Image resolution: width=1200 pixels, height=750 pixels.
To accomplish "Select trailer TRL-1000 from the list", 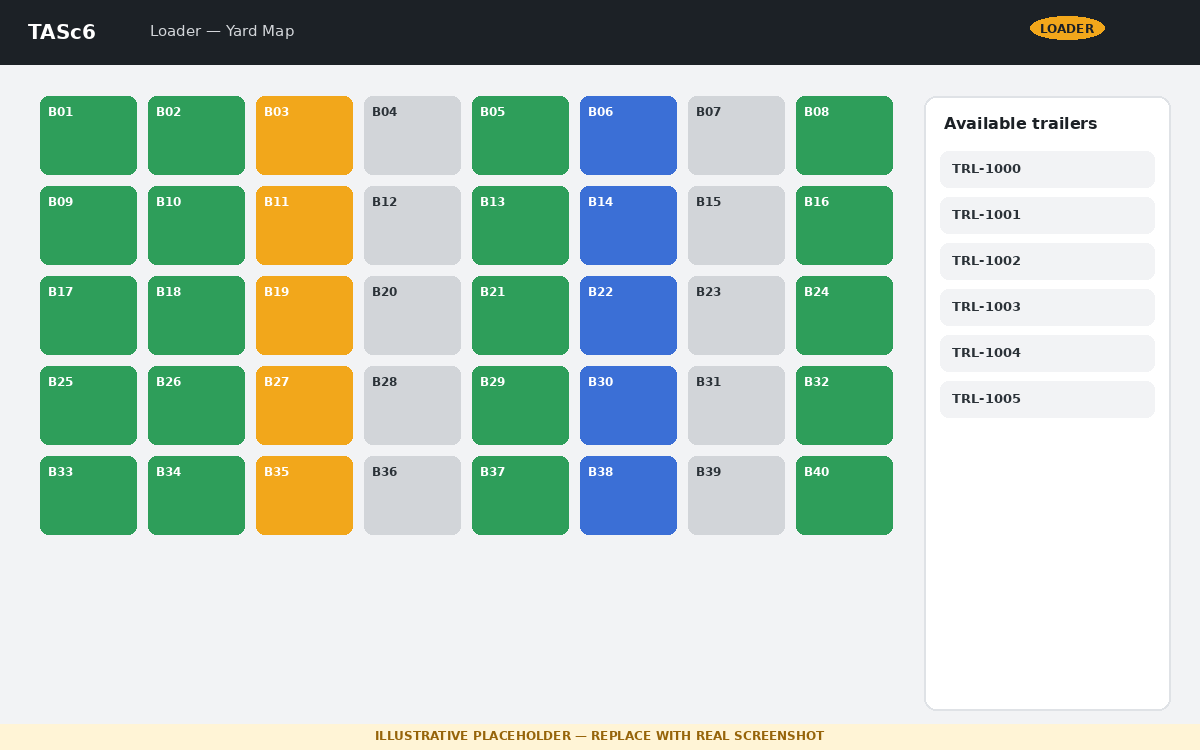I will click(x=1047, y=170).
